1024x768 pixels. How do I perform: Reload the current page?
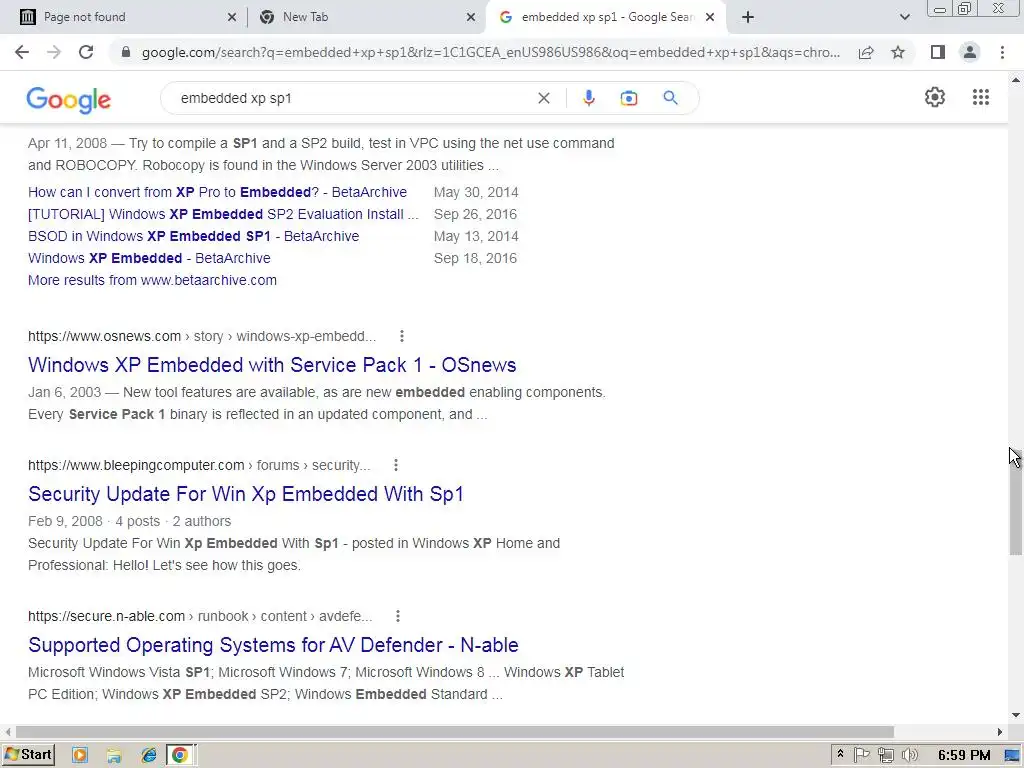[x=86, y=52]
